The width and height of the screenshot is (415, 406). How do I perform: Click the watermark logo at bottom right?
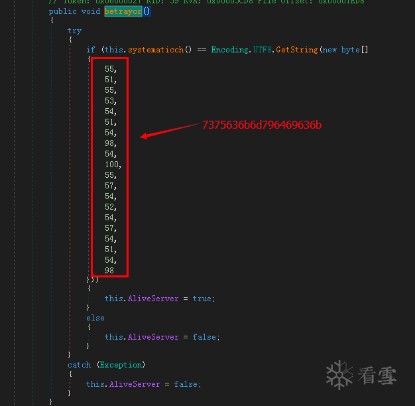361,375
